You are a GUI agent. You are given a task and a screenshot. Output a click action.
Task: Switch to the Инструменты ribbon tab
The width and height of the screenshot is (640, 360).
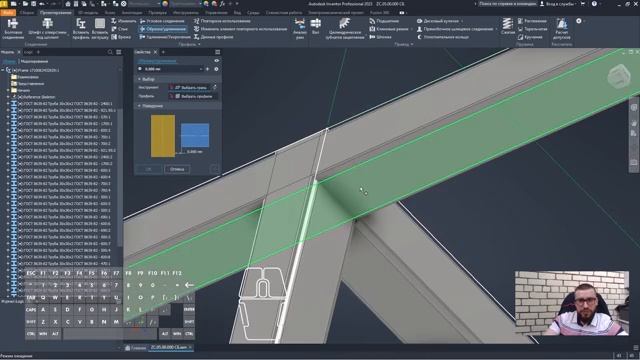(185, 13)
